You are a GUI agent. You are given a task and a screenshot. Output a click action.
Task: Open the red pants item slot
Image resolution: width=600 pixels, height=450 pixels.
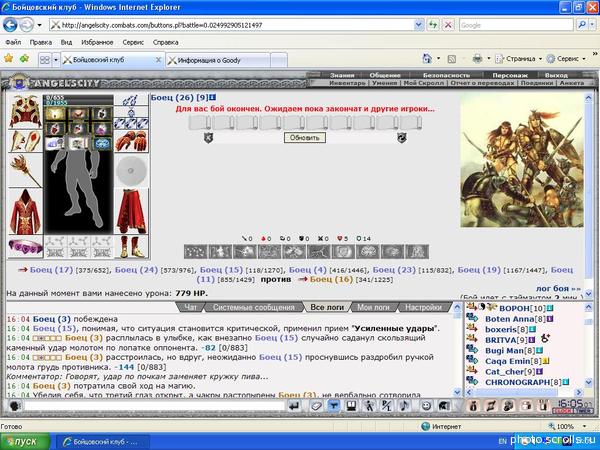131,211
